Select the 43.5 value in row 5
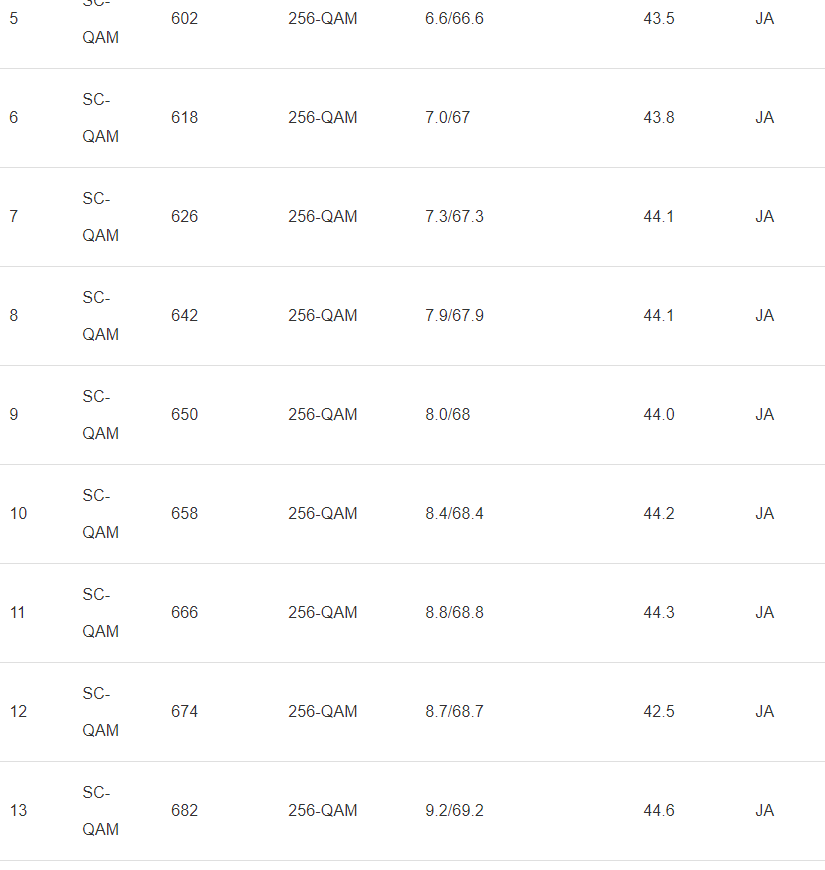825x870 pixels. point(658,19)
